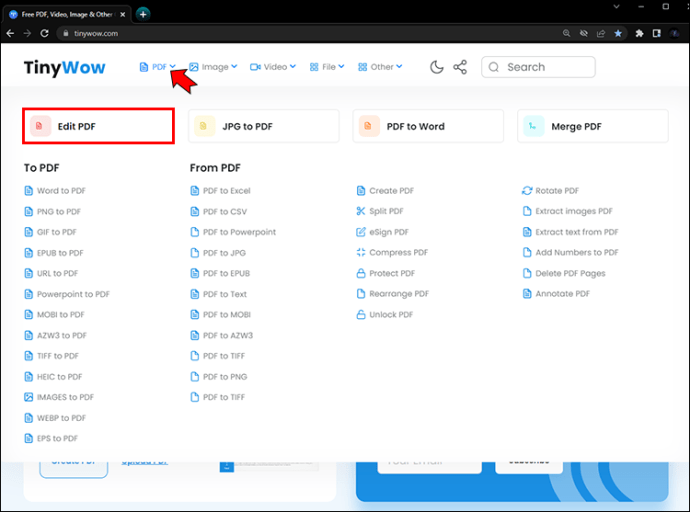Choose PDF to AZW3
This screenshot has width=690, height=512.
click(228, 336)
